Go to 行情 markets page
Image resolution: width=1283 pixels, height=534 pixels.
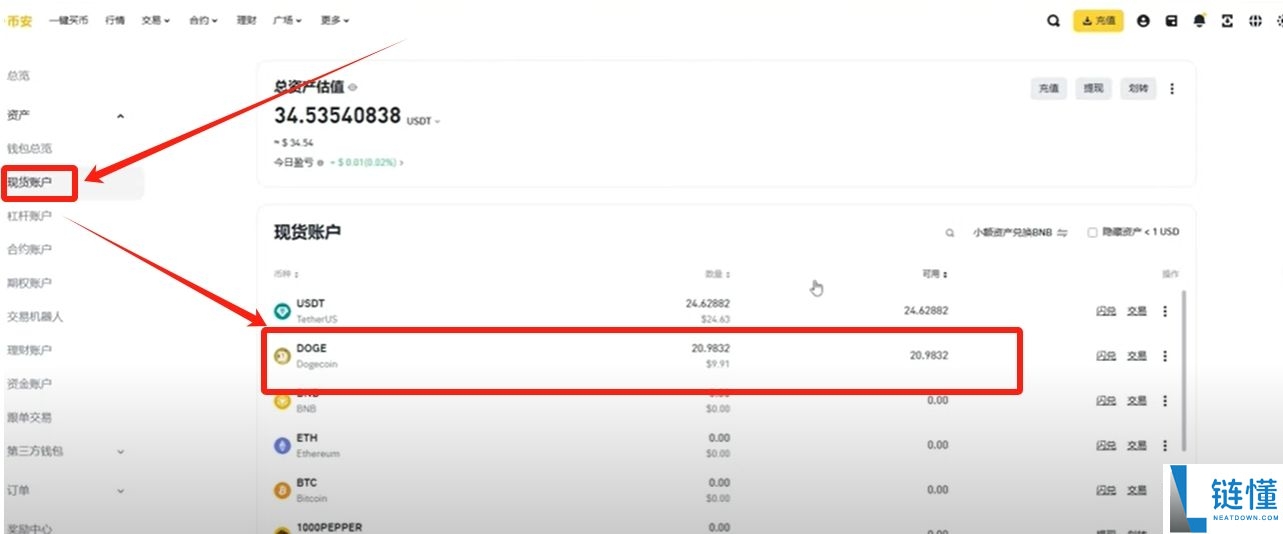115,20
